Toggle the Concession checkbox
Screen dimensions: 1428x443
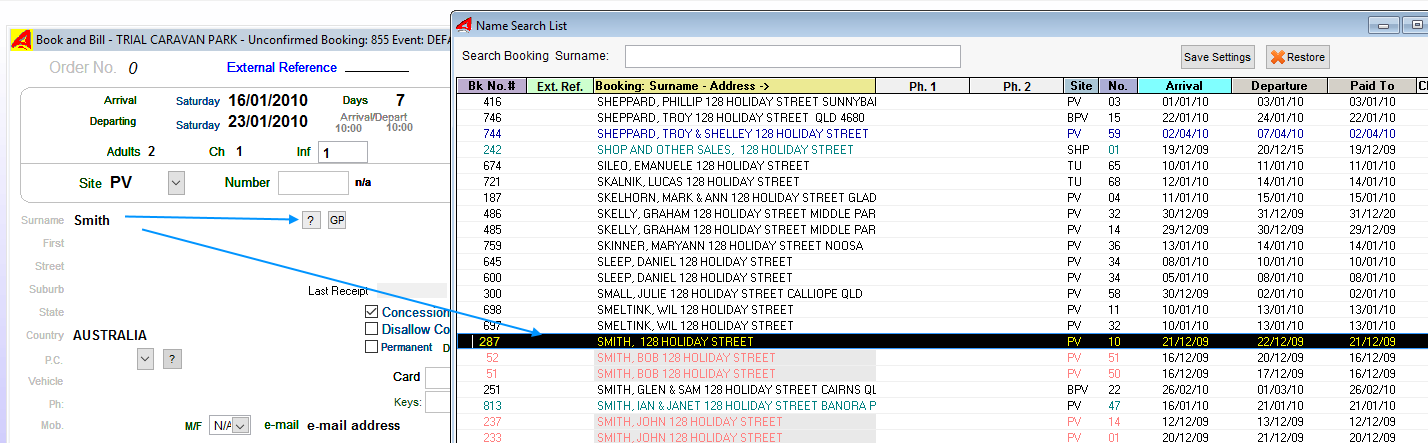click(372, 312)
